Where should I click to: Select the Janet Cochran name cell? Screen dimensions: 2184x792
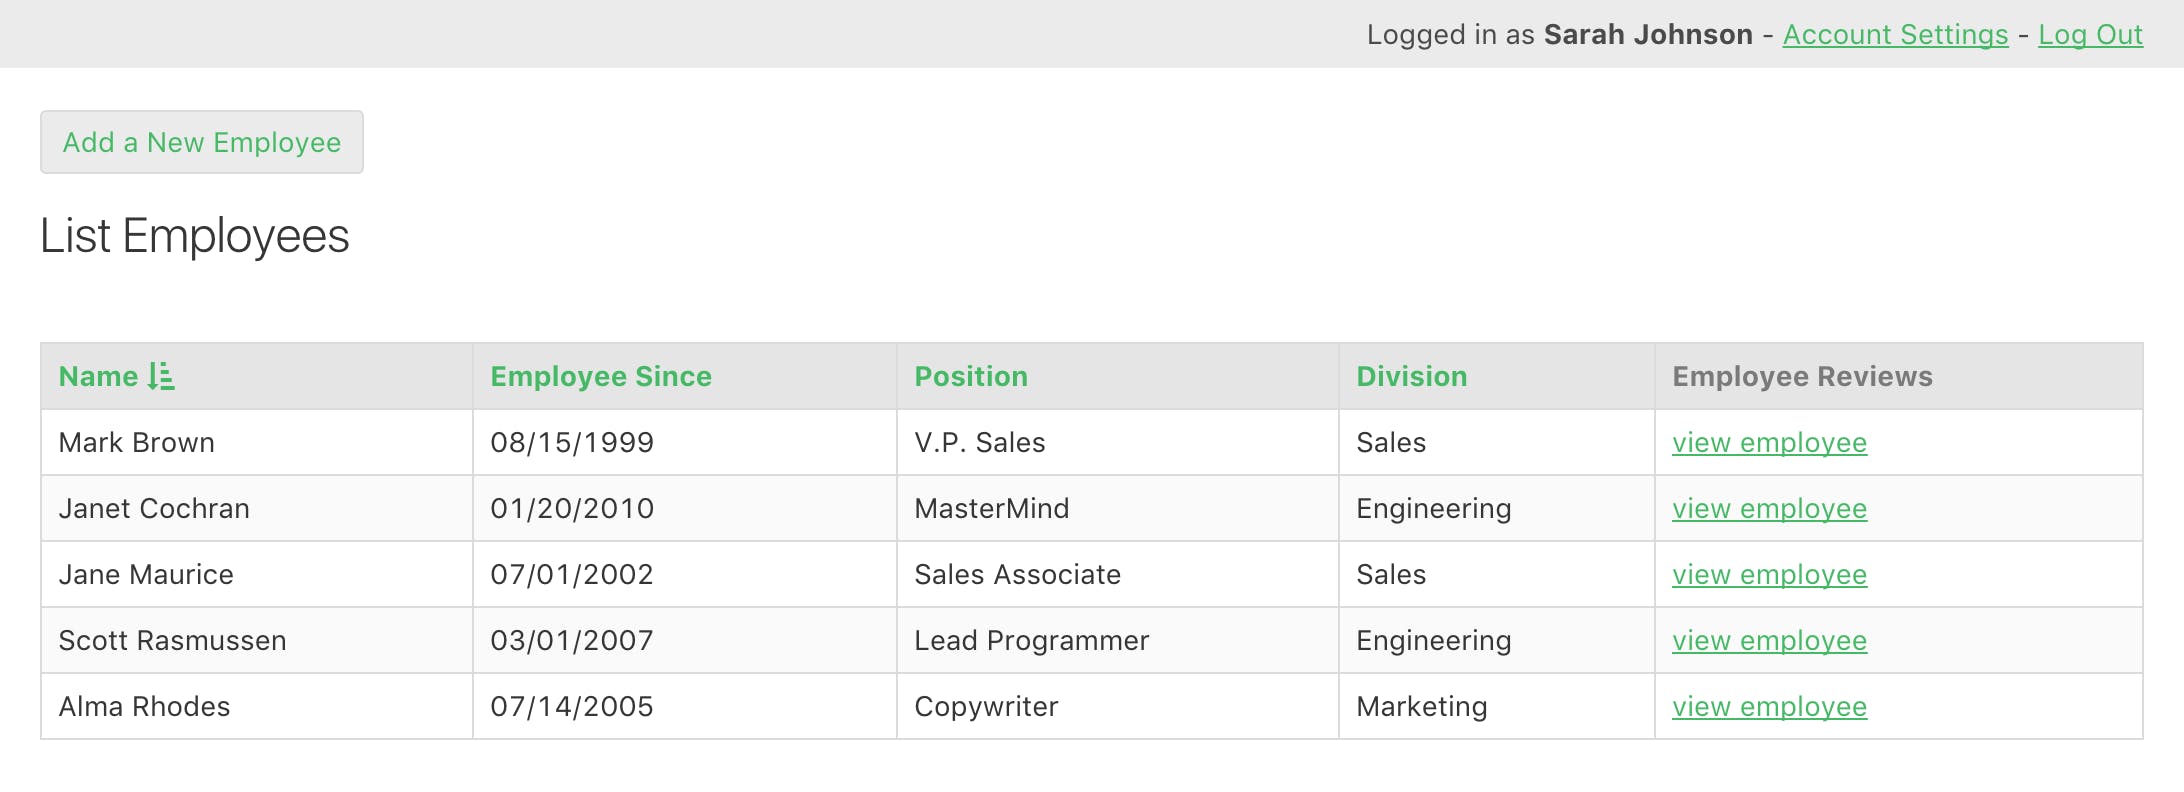click(257, 509)
